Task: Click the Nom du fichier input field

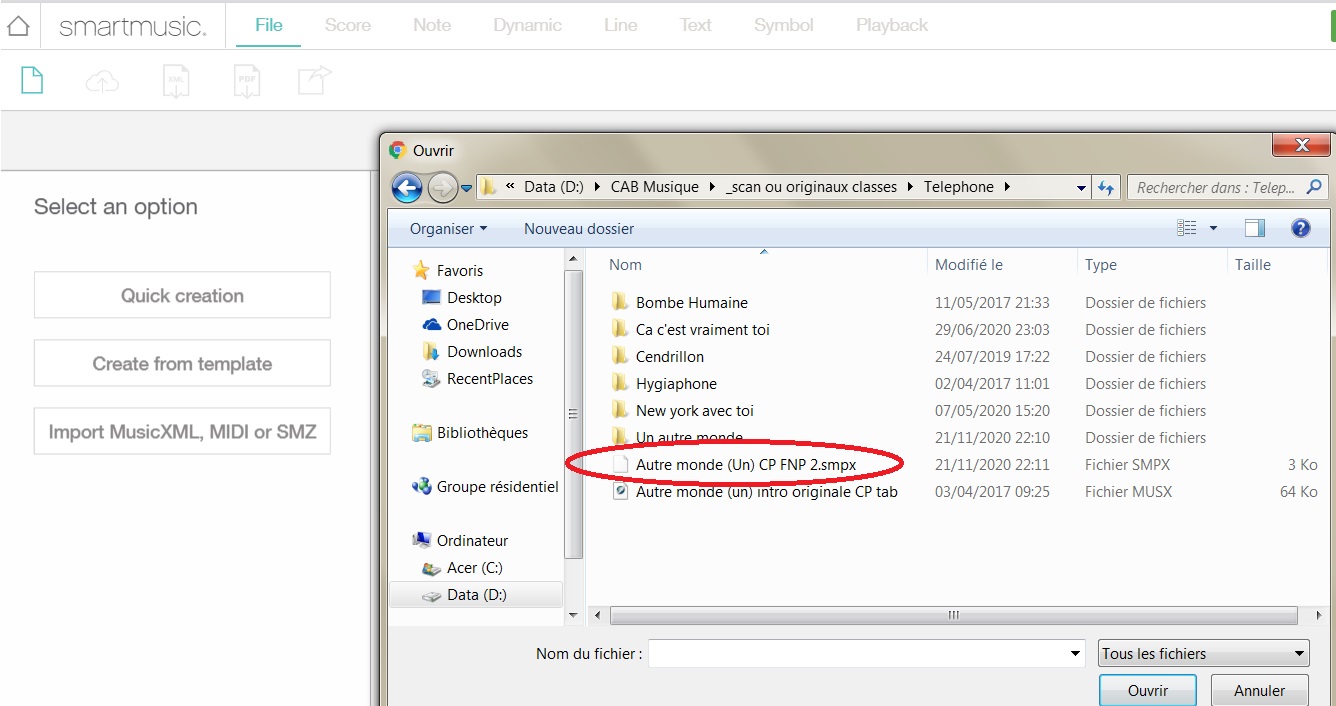Action: [860, 654]
